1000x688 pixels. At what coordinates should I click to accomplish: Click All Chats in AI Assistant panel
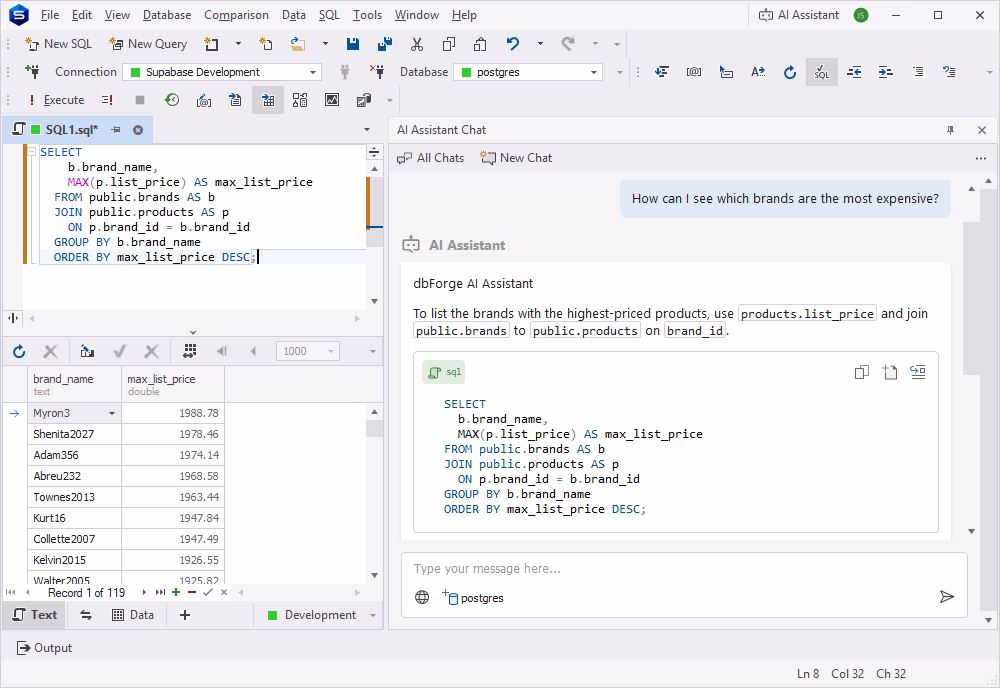pyautogui.click(x=430, y=157)
